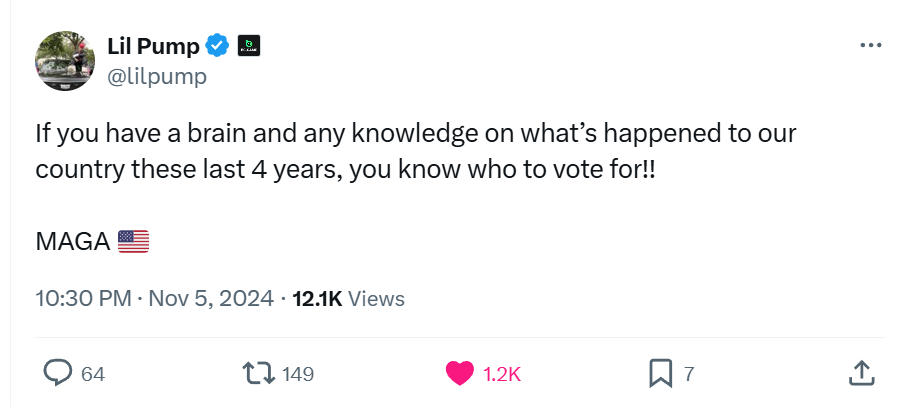Click the blue verified checkmark badge
This screenshot has width=902, height=407.
[218, 46]
